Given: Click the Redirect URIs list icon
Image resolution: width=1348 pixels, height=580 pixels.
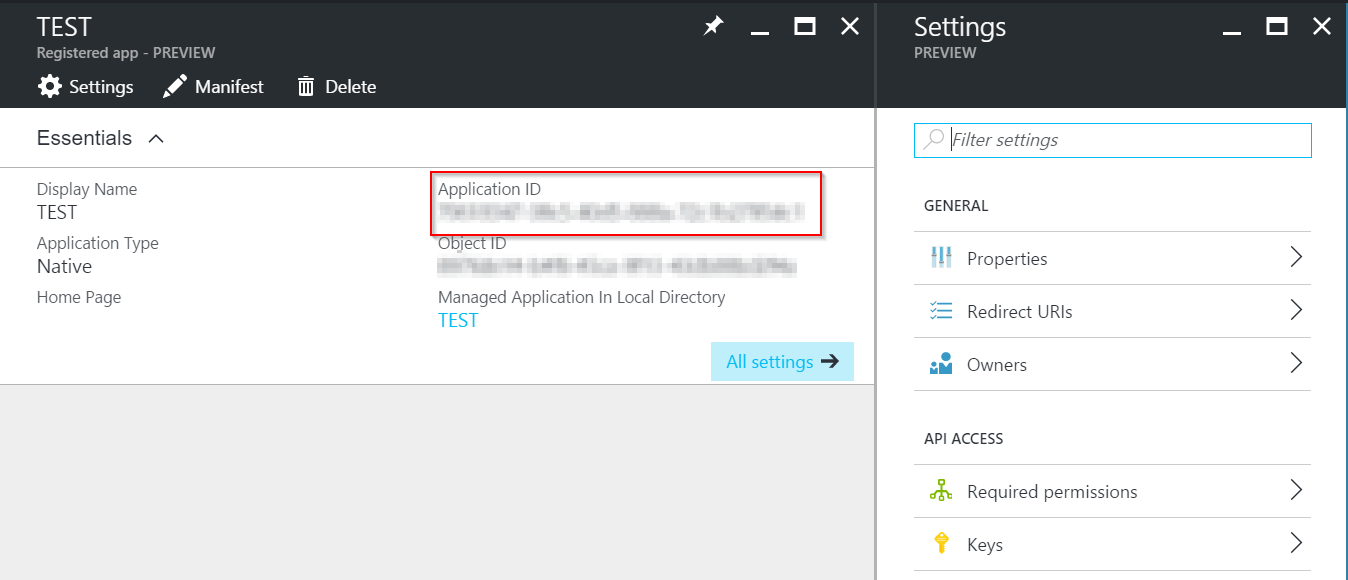Looking at the screenshot, I should 940,310.
